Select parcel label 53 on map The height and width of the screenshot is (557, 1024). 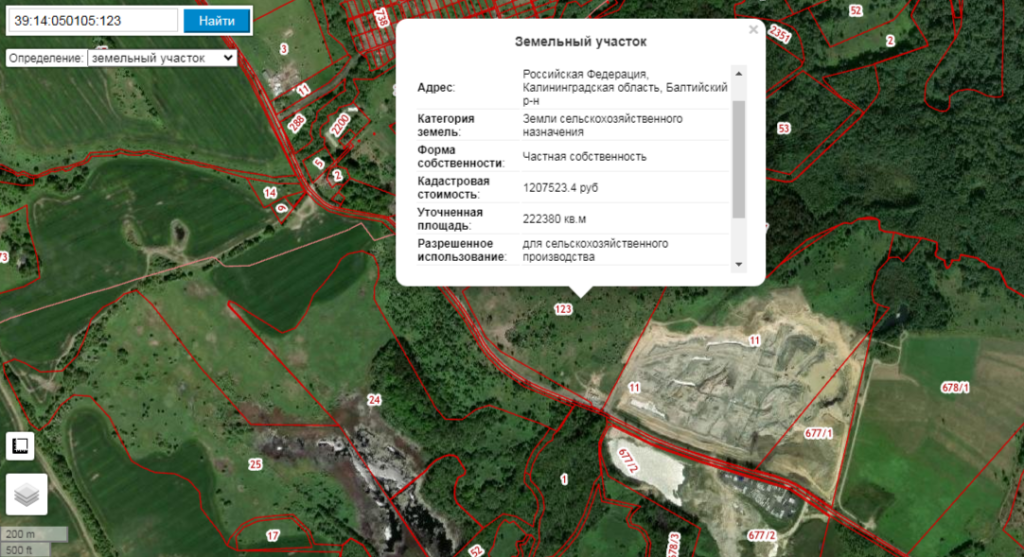[x=783, y=129]
